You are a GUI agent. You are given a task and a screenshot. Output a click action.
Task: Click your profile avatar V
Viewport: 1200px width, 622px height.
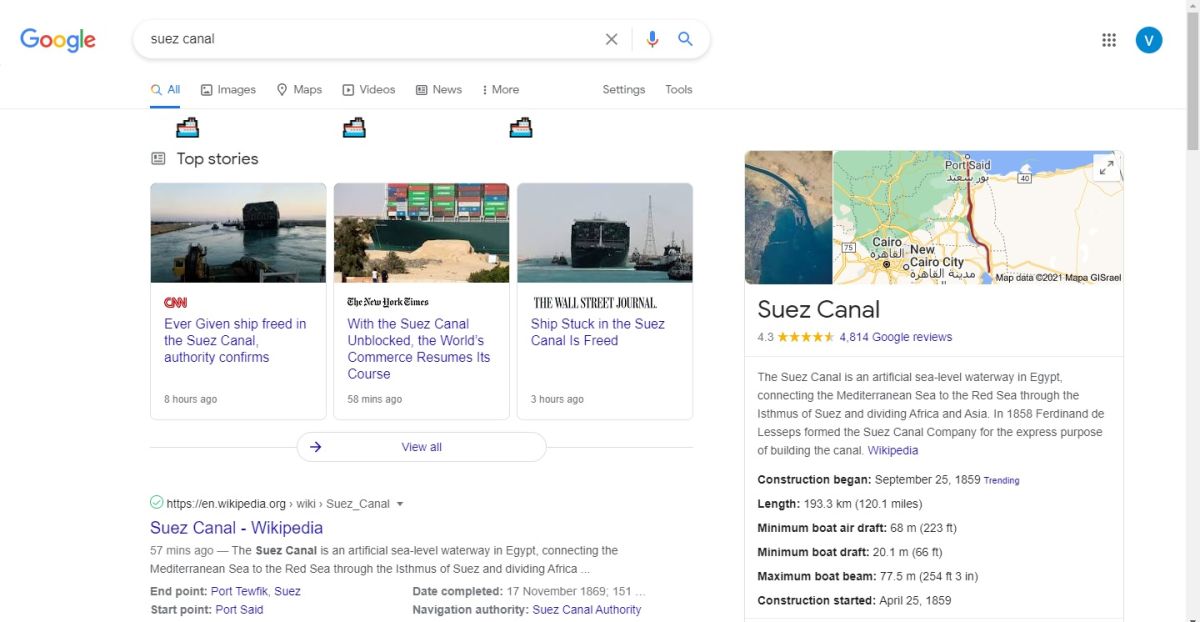point(1149,39)
